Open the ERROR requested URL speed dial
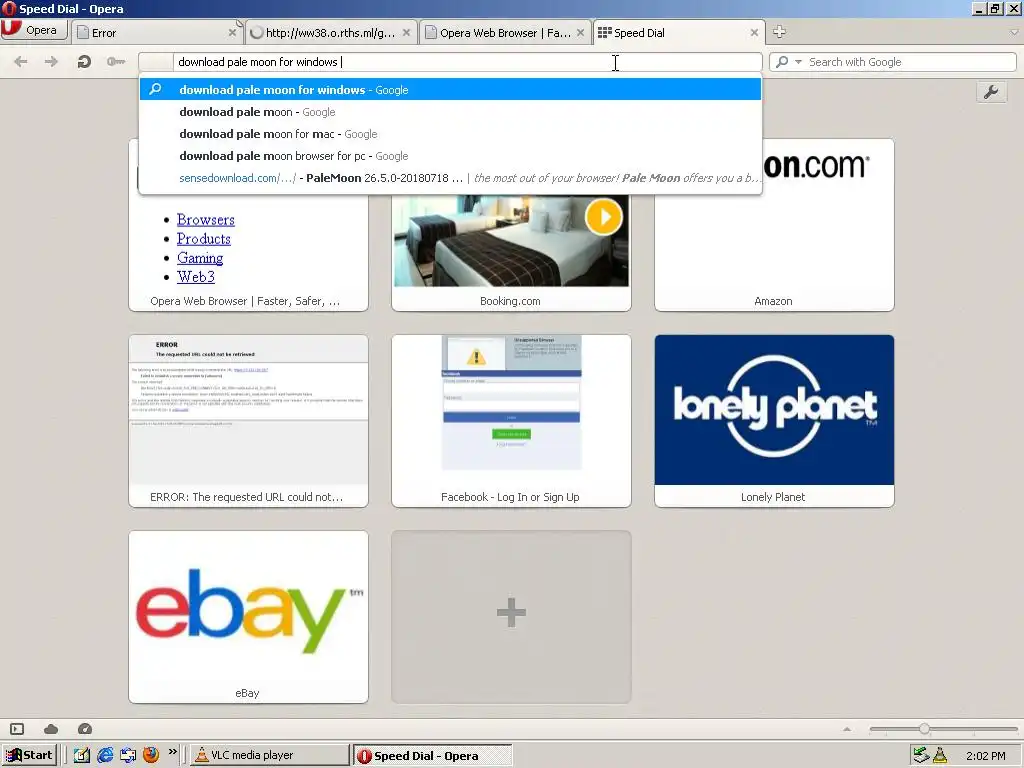Image resolution: width=1024 pixels, height=768 pixels. (248, 421)
